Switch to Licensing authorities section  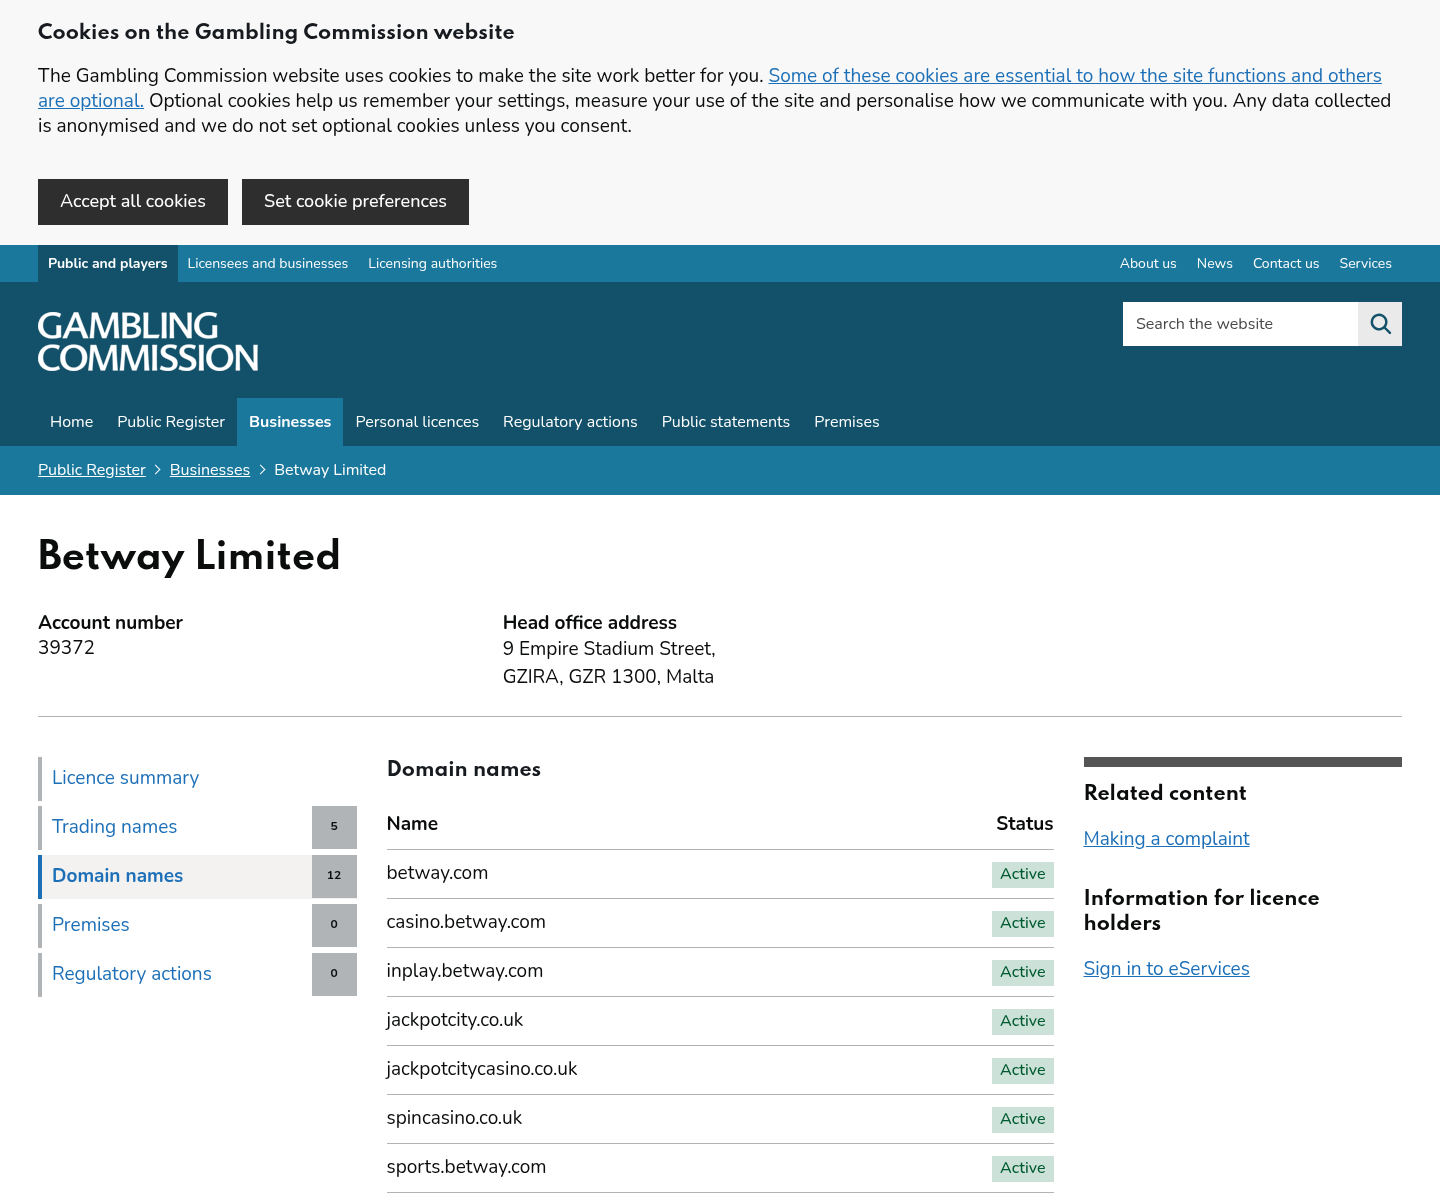pyautogui.click(x=432, y=264)
